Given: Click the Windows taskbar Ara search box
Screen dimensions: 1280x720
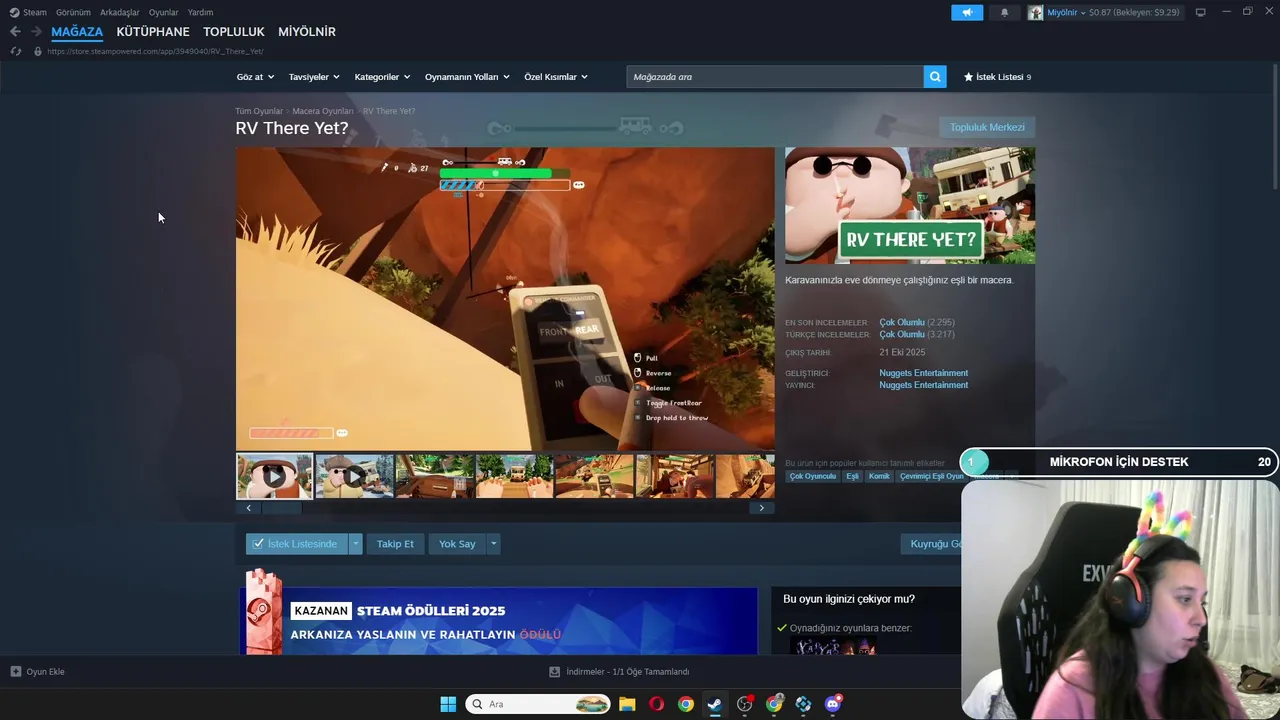Looking at the screenshot, I should pyautogui.click(x=538, y=704).
